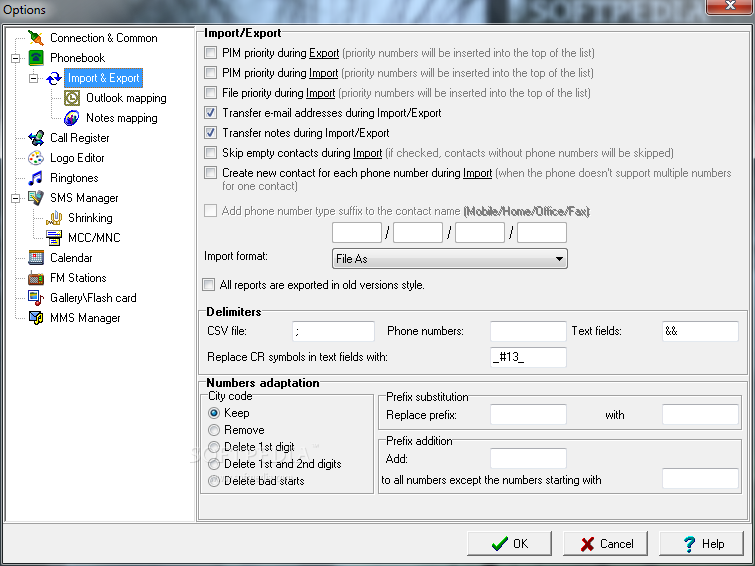Click the SMS Manager icon
This screenshot has height=566, width=755.
coord(36,198)
